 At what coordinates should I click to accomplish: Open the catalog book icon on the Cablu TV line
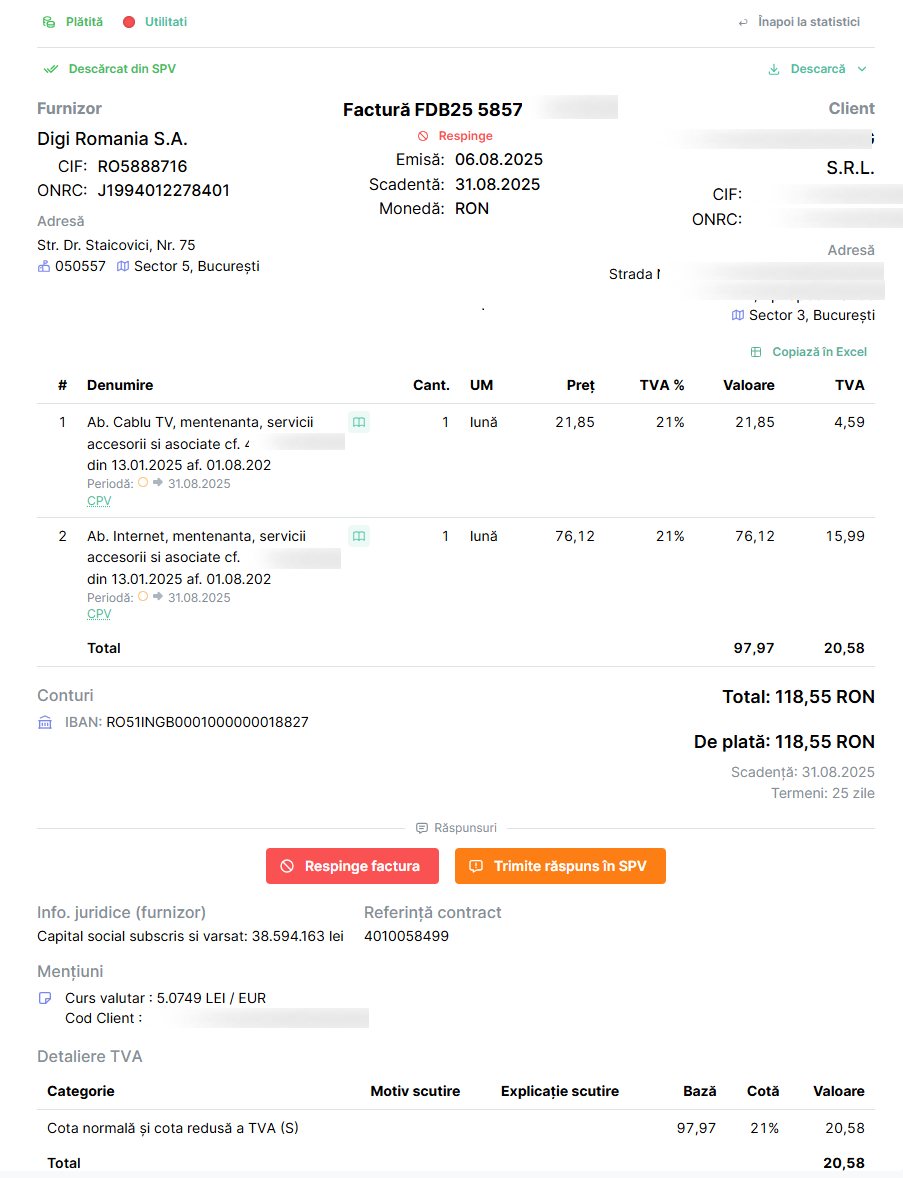(x=358, y=422)
